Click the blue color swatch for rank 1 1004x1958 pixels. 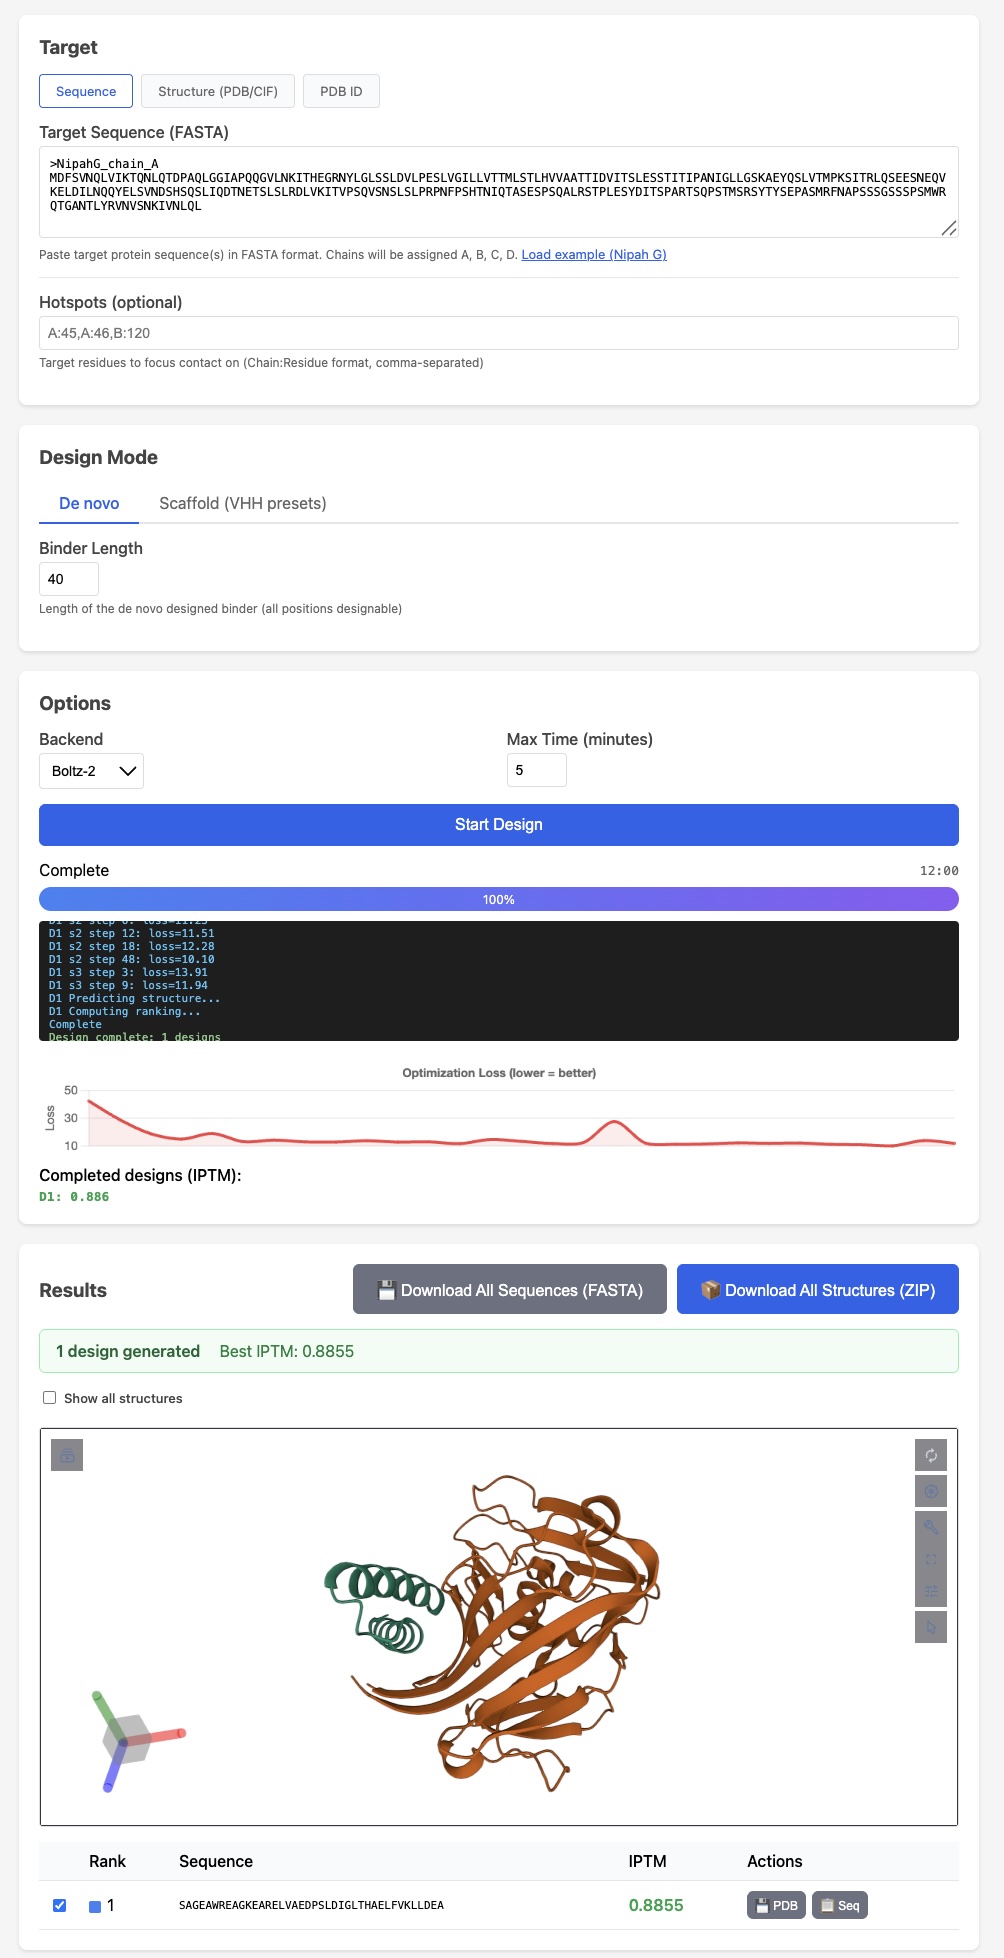pyautogui.click(x=95, y=1906)
